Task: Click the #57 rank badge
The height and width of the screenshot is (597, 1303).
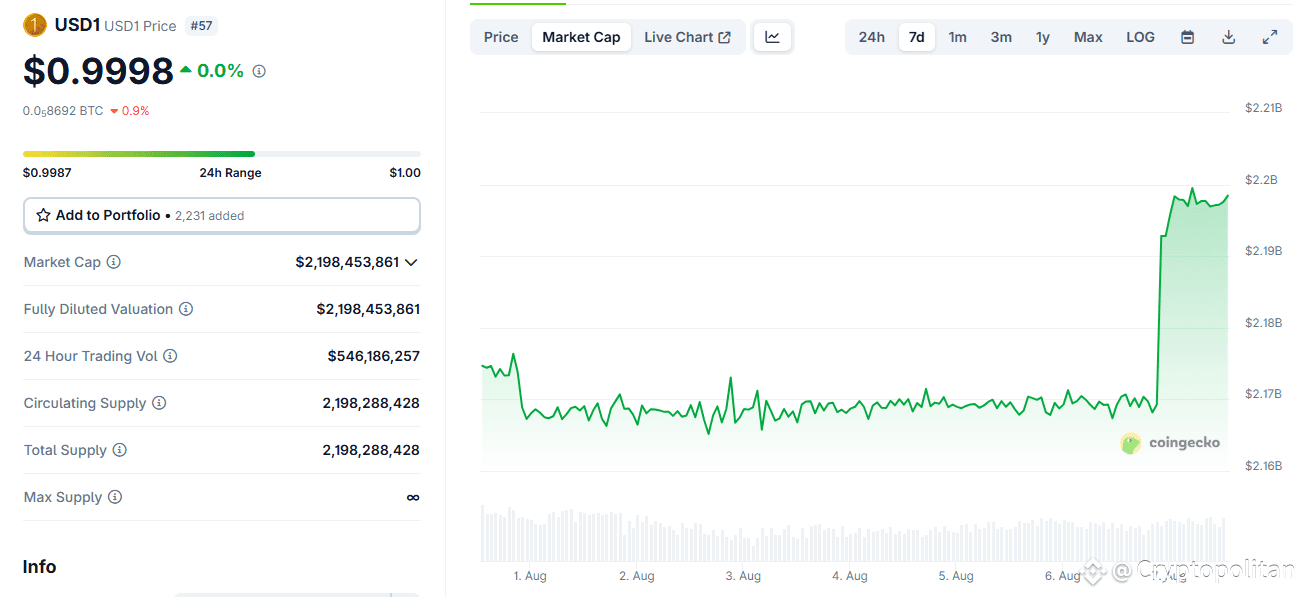Action: coord(202,26)
